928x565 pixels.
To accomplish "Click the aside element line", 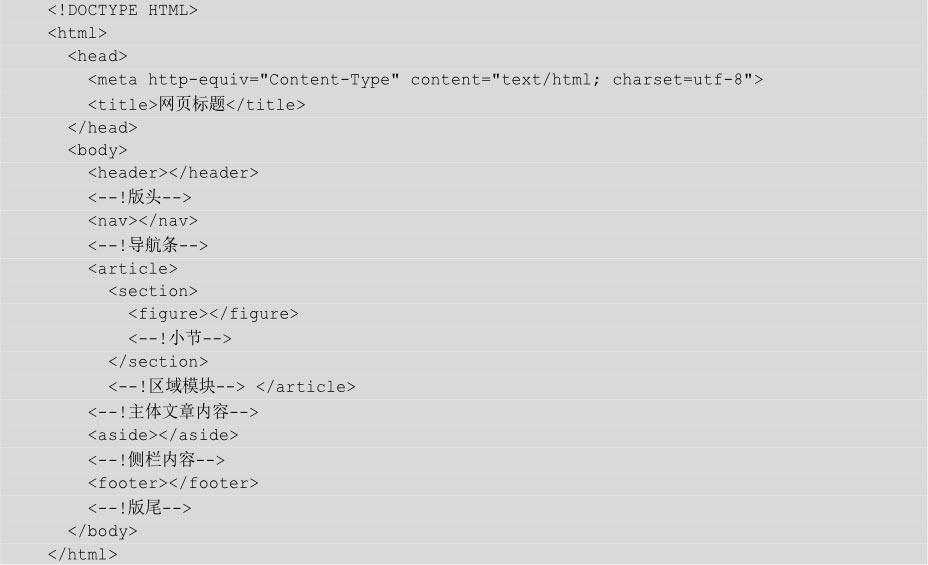I will [163, 435].
